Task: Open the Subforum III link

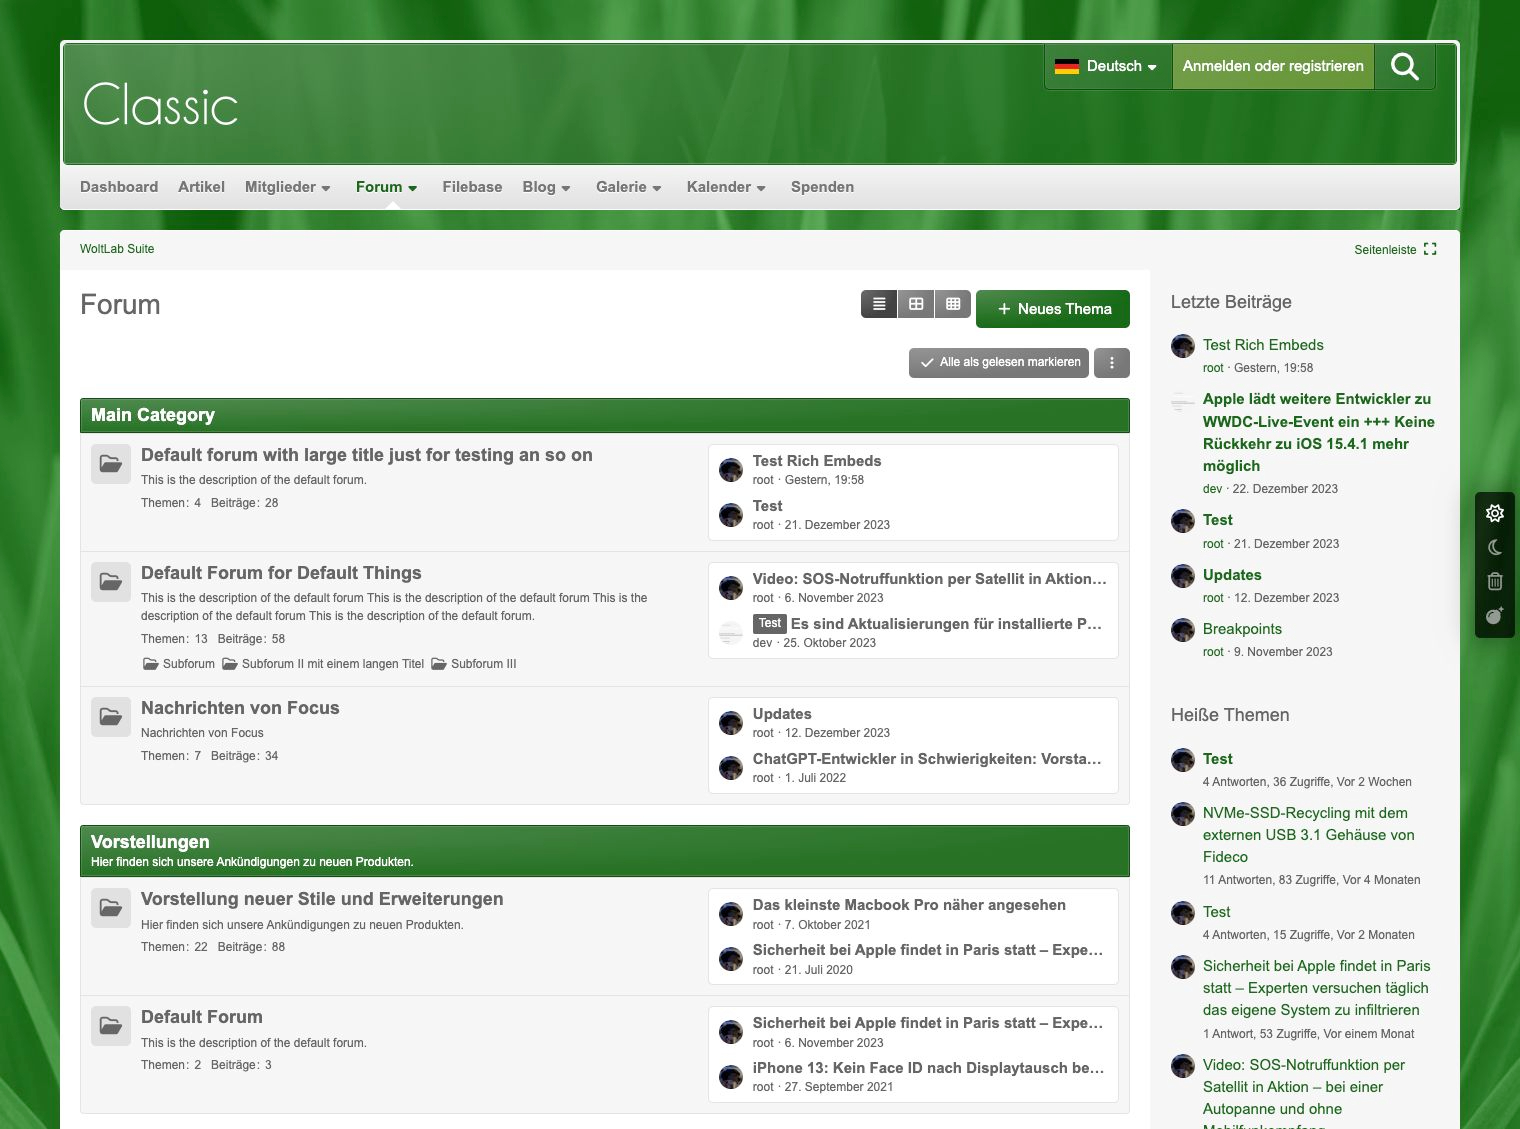Action: [483, 664]
